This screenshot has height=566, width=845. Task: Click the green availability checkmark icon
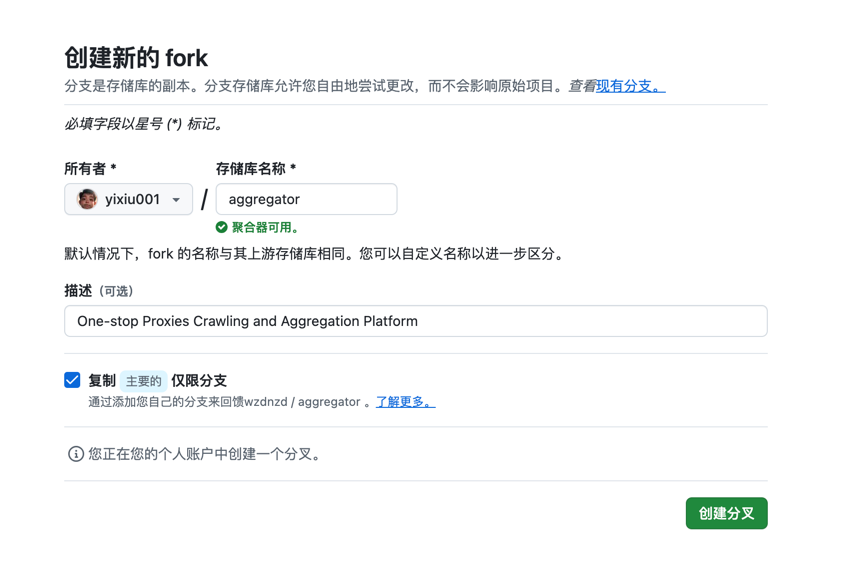[x=222, y=227]
